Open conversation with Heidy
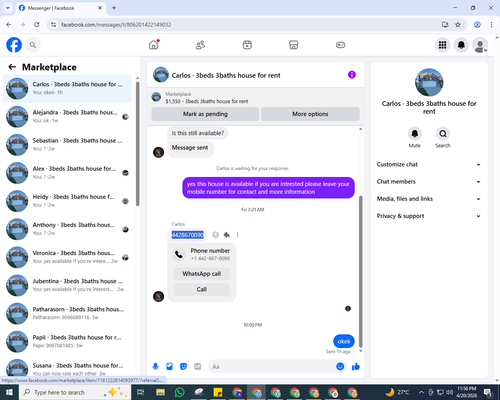The height and width of the screenshot is (400, 500). [67, 201]
